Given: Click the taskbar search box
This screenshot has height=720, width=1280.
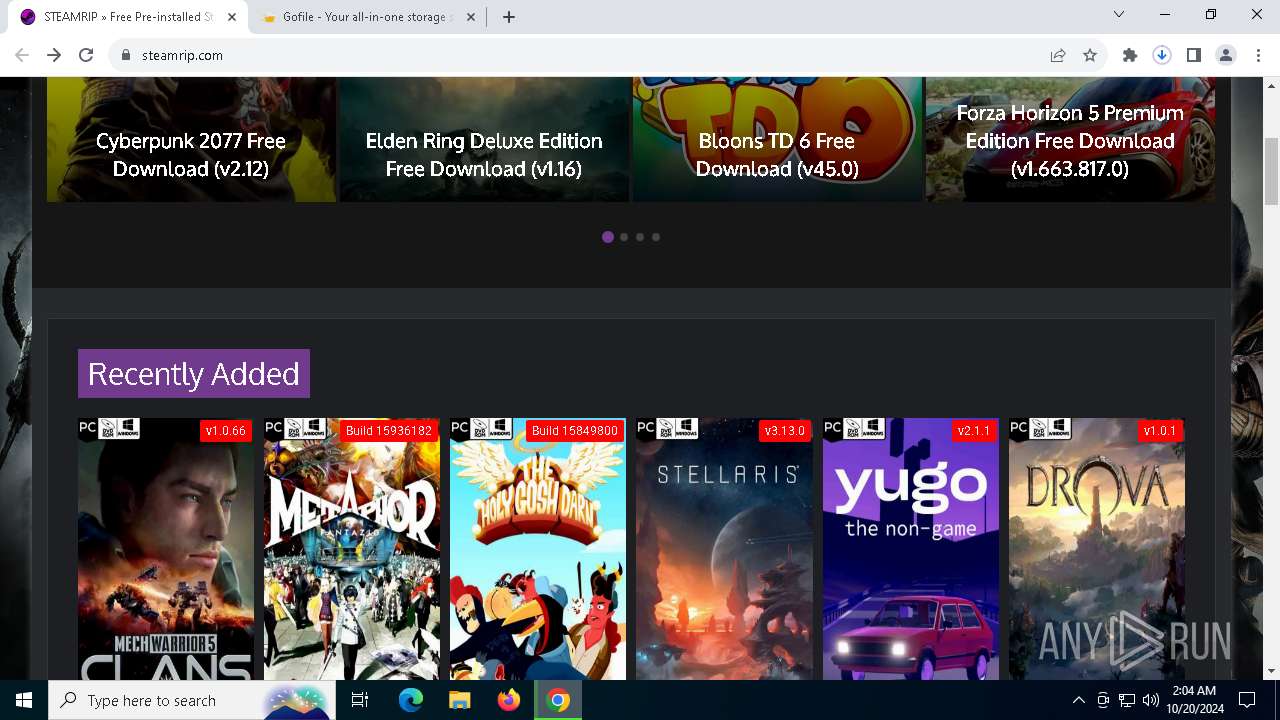Looking at the screenshot, I should pos(192,700).
